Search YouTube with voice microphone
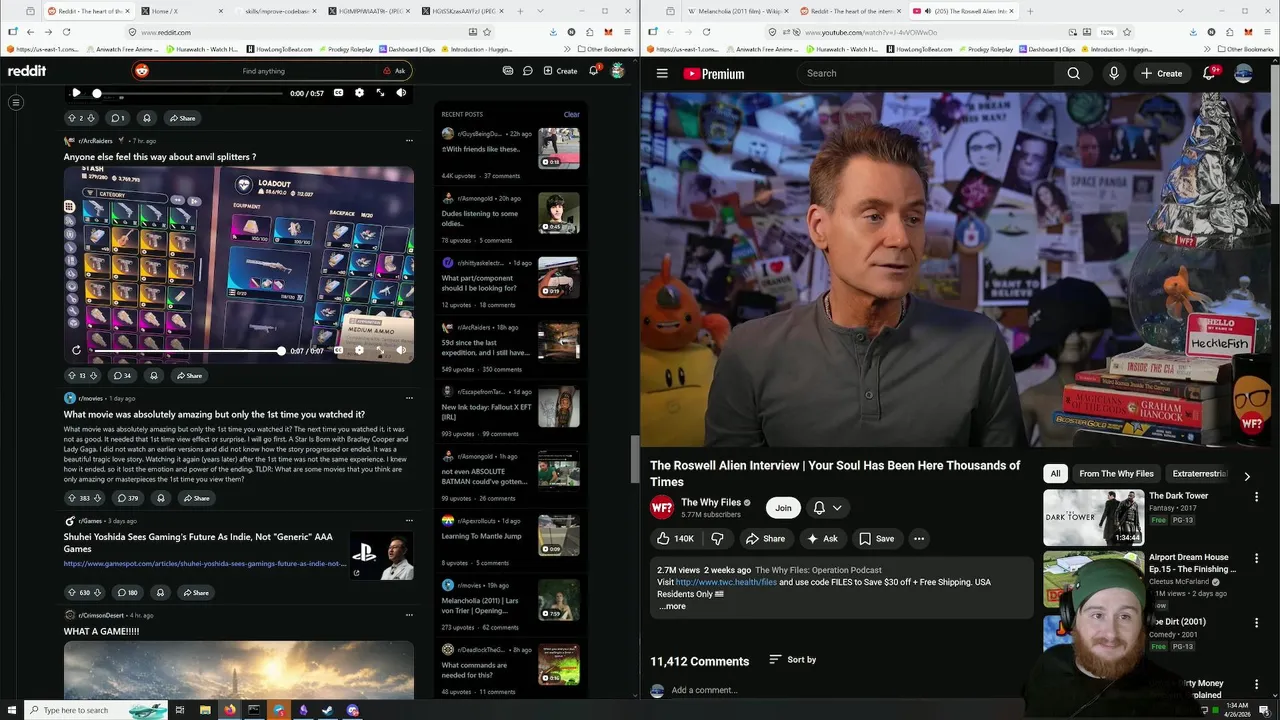Image resolution: width=1280 pixels, height=720 pixels. tap(1113, 73)
